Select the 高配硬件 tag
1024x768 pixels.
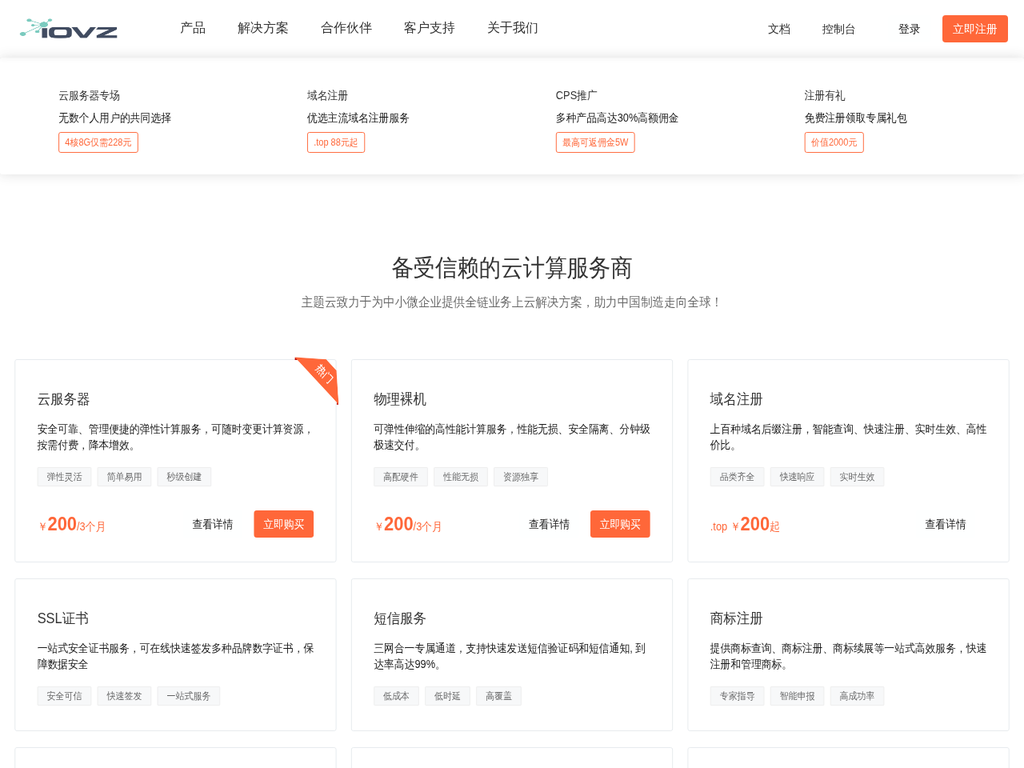coord(400,477)
